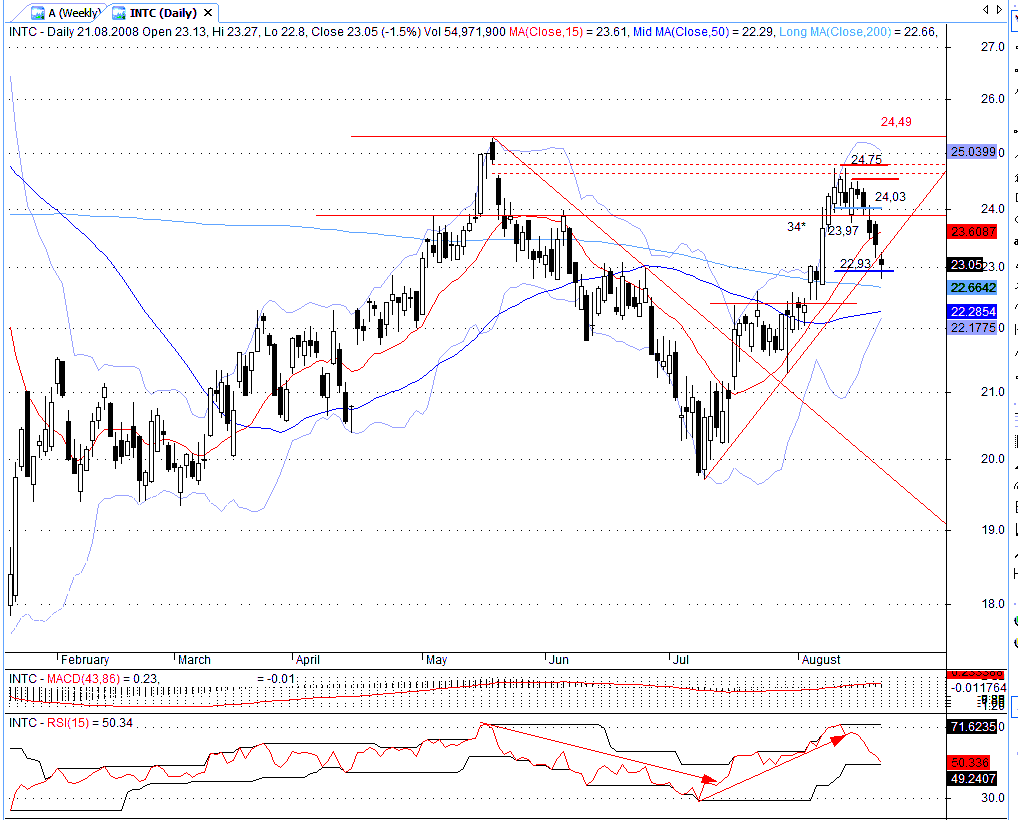Click INTC - Daily 21.08.2008 title text
The height and width of the screenshot is (820, 1018).
coord(74,31)
